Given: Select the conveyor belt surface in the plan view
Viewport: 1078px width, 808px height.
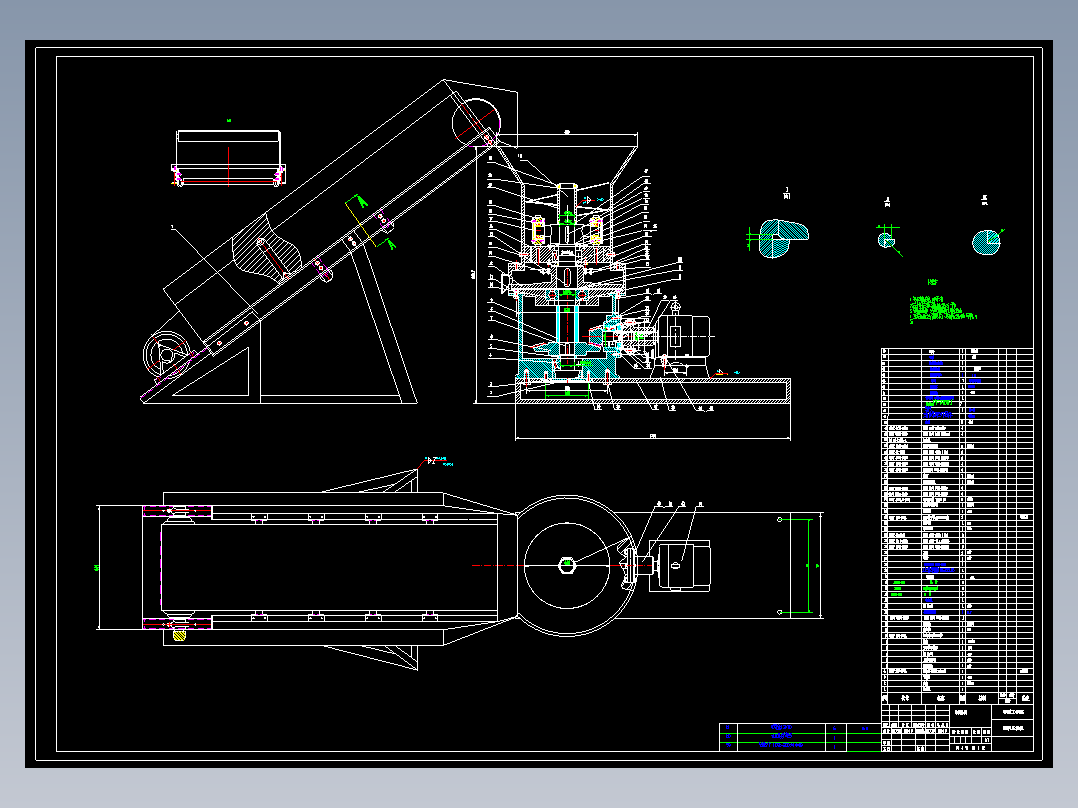Looking at the screenshot, I should (x=329, y=567).
